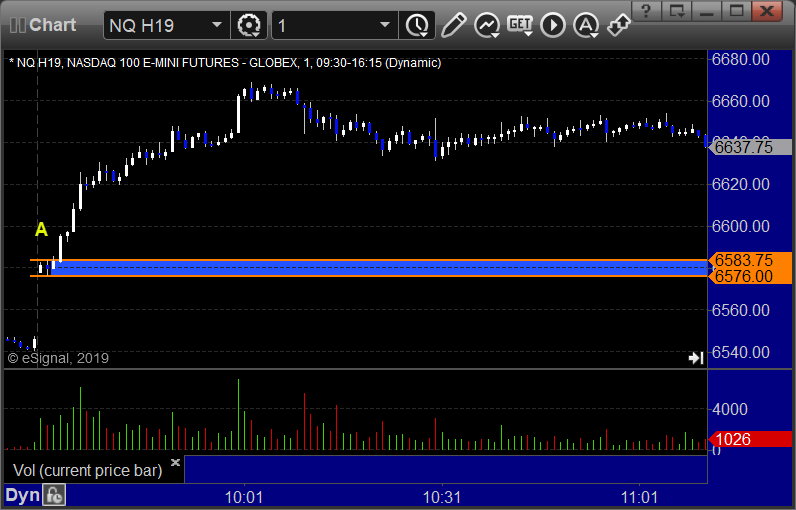Click the 4000 volume axis label

pos(730,409)
